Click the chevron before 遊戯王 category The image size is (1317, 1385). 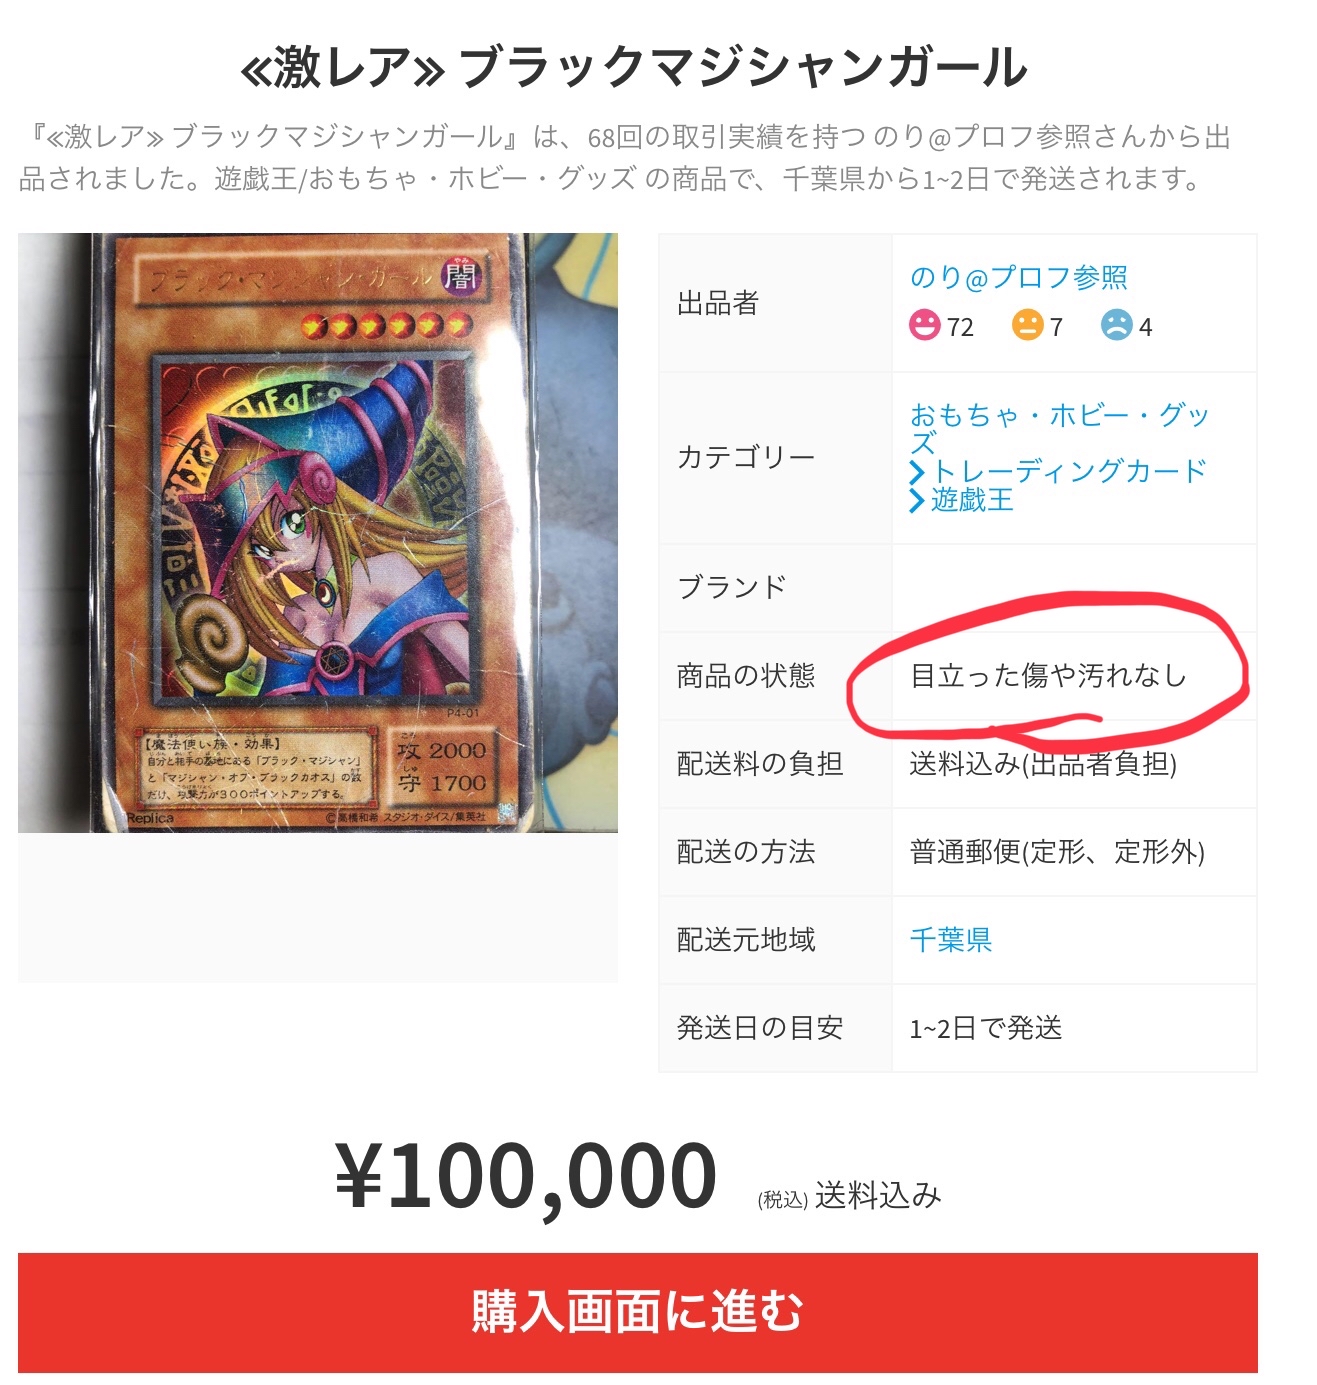(x=917, y=500)
